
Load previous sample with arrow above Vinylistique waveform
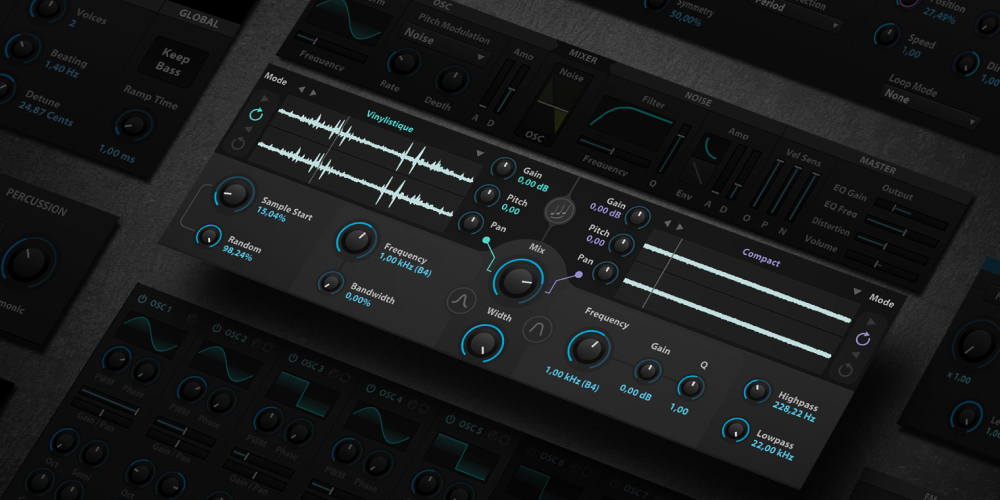click(x=302, y=90)
